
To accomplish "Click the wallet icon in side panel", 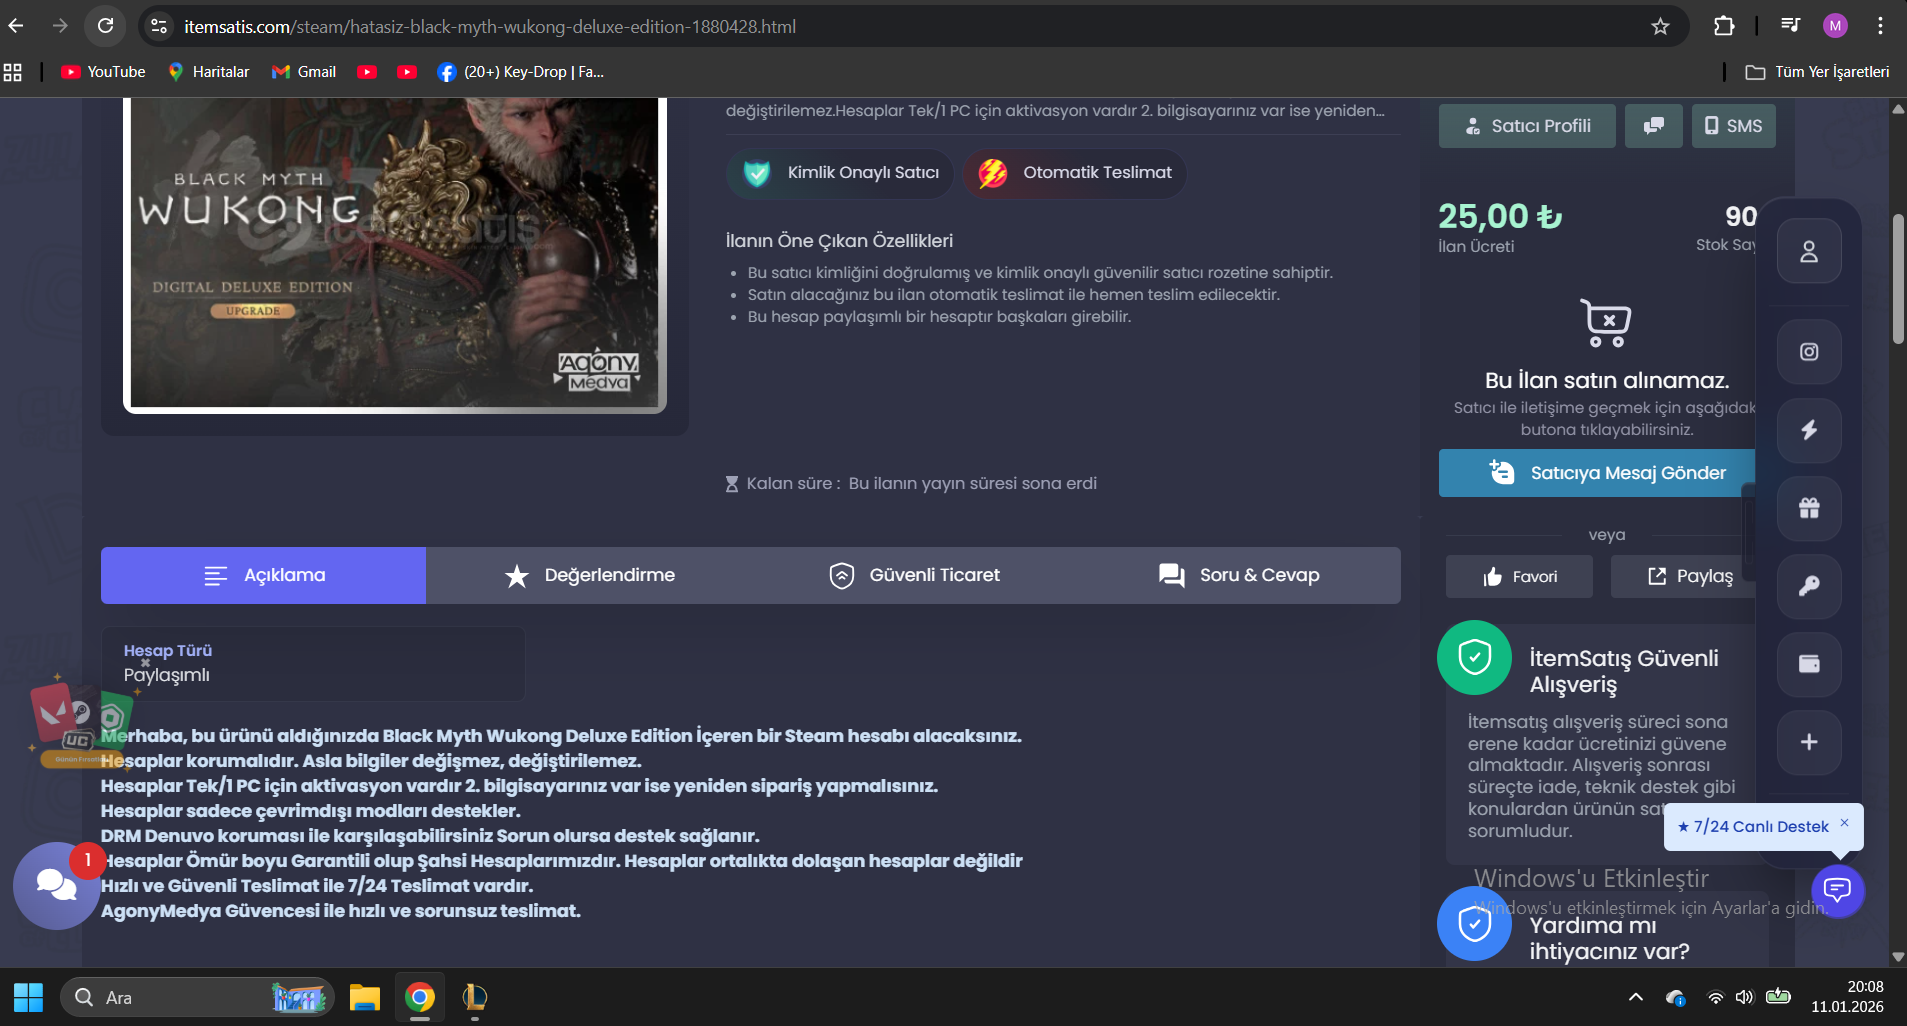I will pyautogui.click(x=1809, y=664).
